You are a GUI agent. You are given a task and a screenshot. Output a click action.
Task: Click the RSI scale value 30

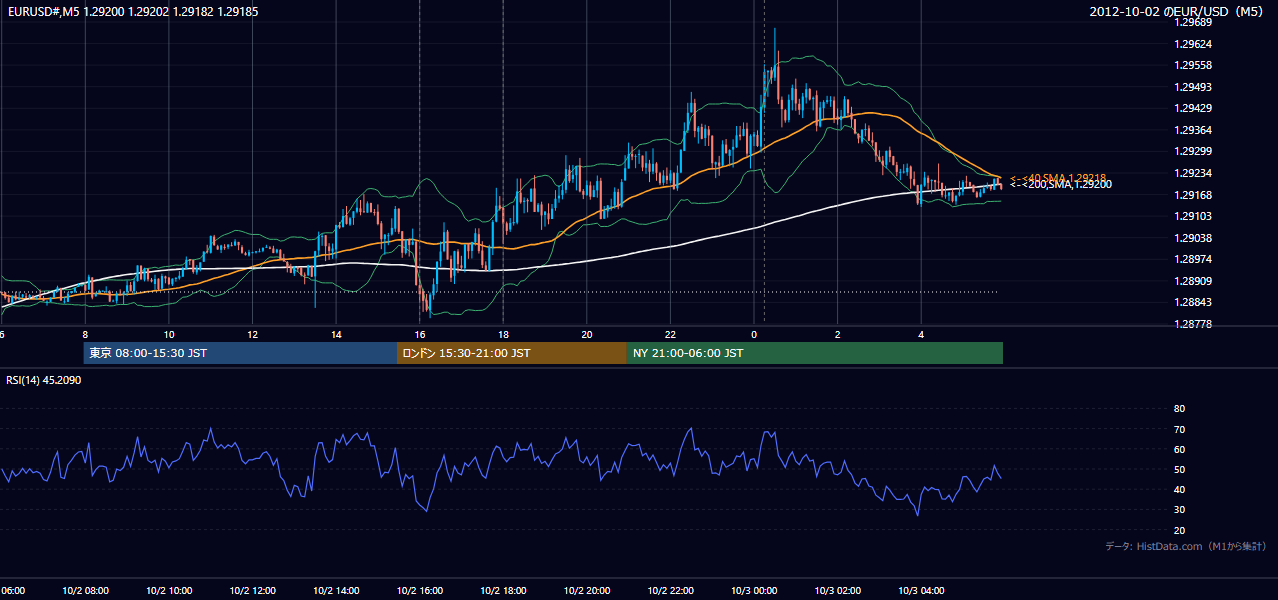(1179, 510)
